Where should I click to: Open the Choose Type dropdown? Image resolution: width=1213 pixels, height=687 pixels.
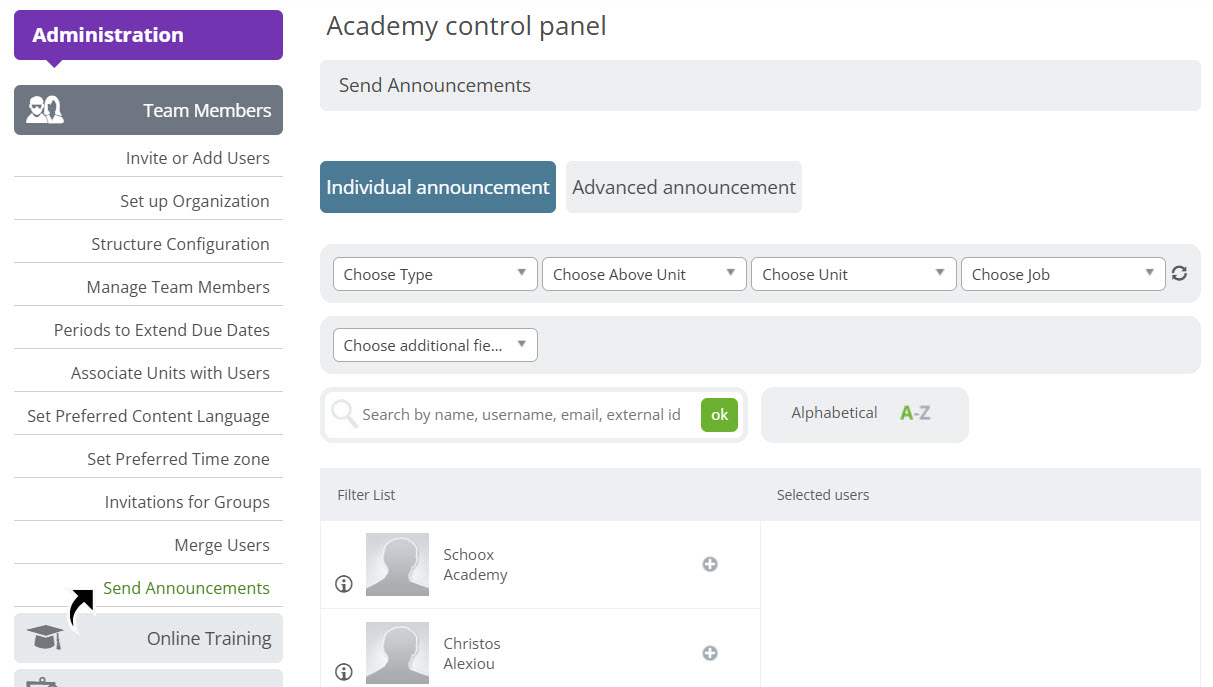[435, 274]
